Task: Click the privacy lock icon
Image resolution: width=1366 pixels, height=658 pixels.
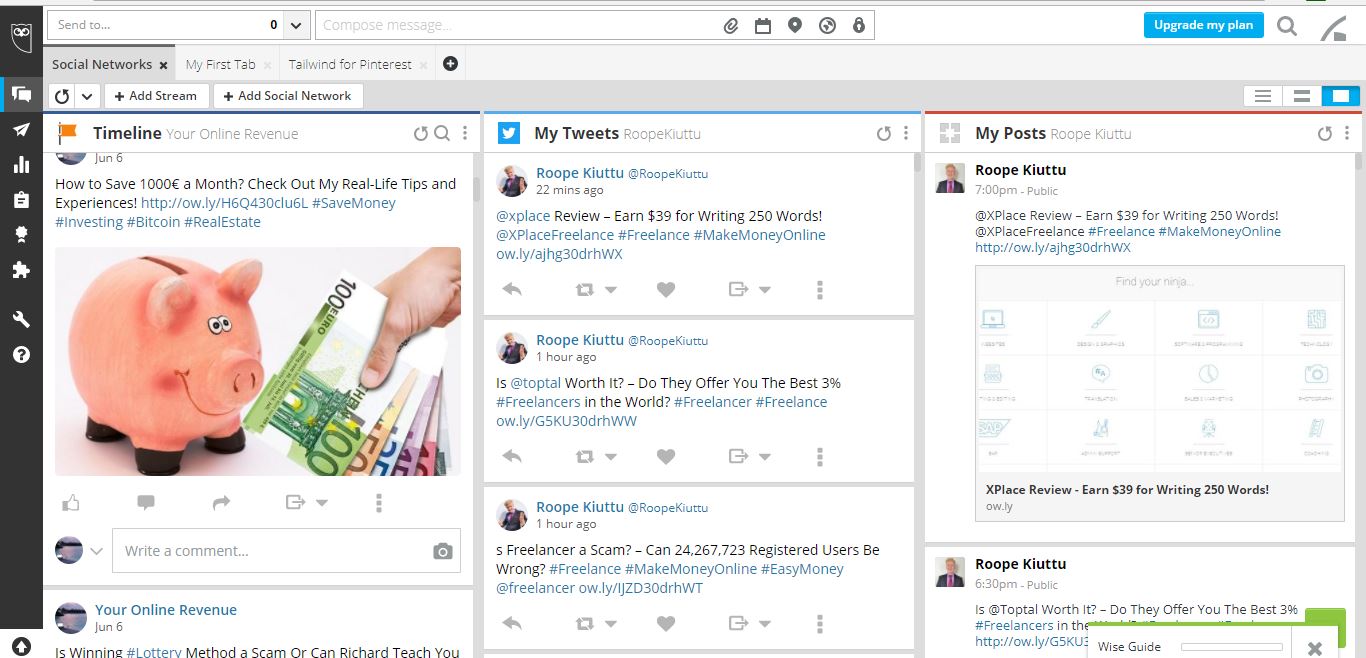Action: click(x=858, y=26)
